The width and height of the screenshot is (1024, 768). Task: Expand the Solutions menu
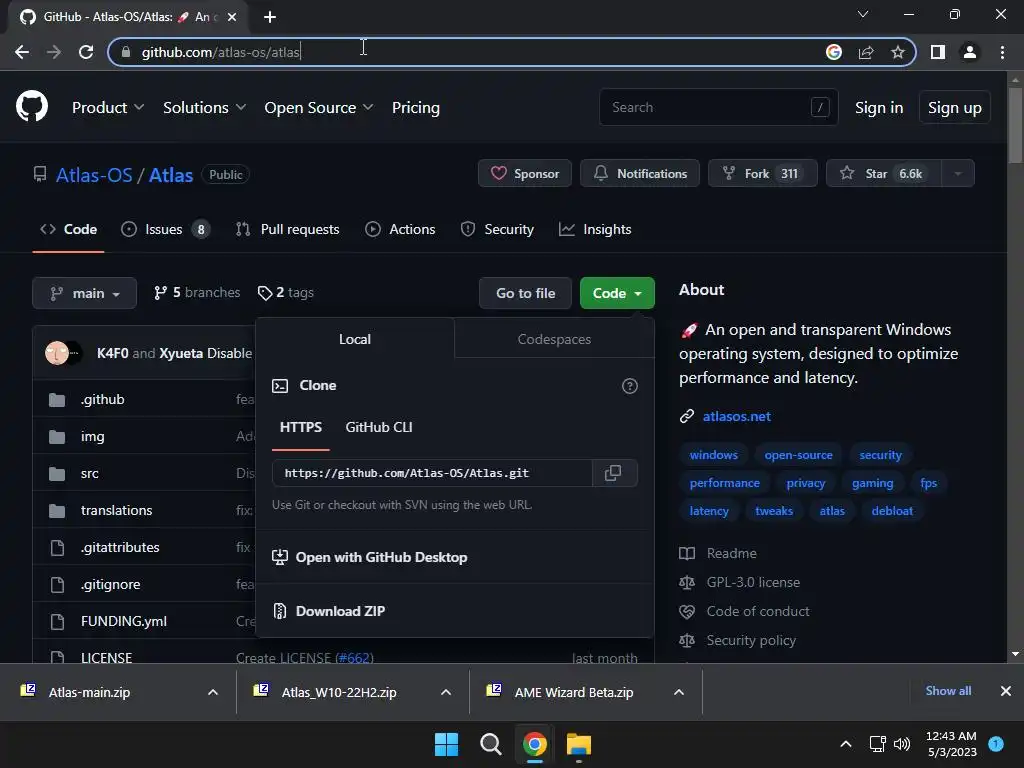[x=204, y=108]
